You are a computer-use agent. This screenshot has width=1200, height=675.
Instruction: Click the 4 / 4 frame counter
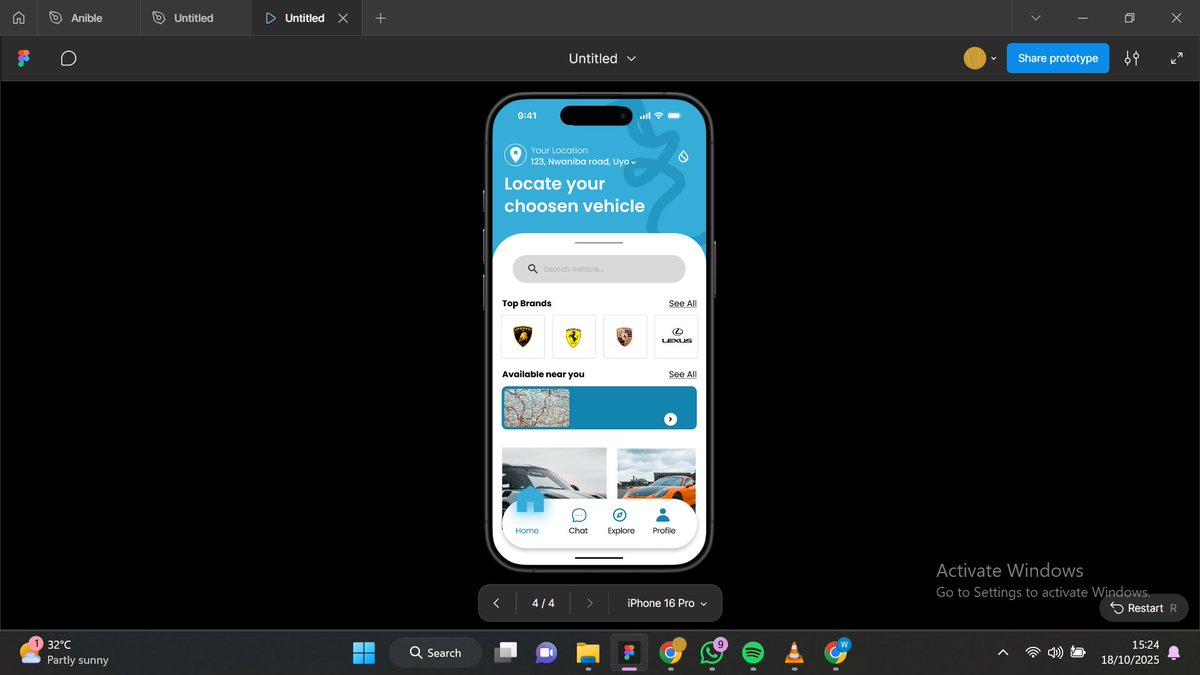(x=543, y=603)
